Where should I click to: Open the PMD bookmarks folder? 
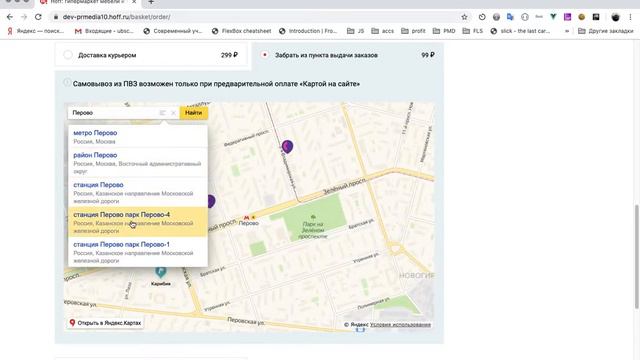coord(444,31)
